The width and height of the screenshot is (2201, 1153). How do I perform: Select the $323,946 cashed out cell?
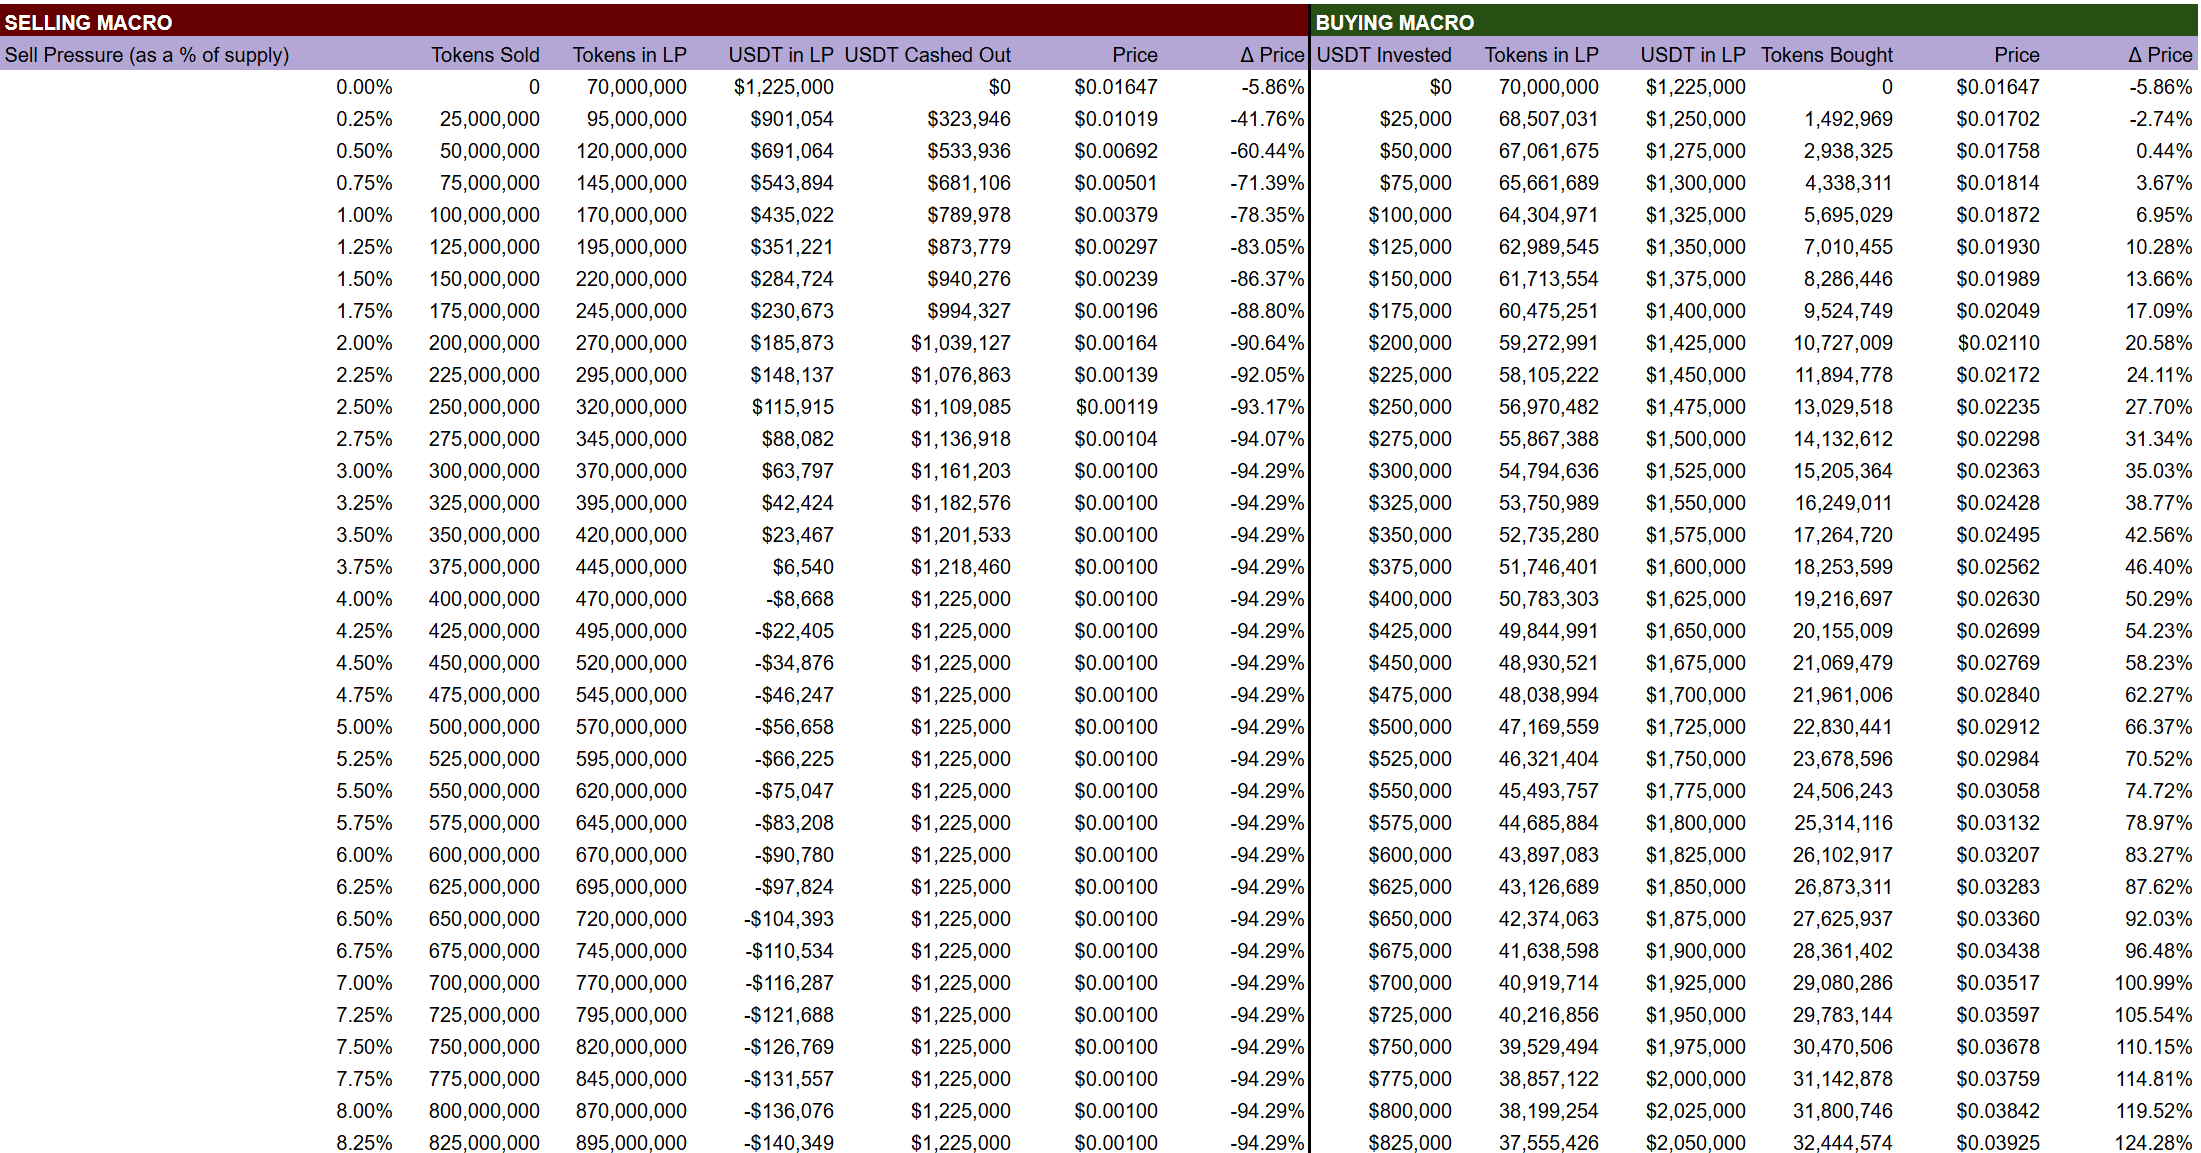(968, 119)
